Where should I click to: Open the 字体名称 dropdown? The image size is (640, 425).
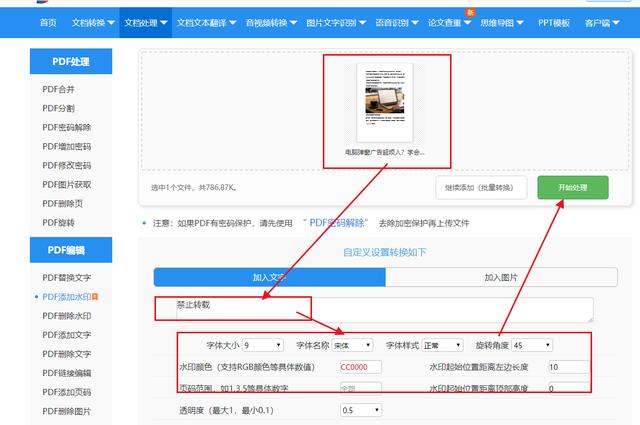352,345
